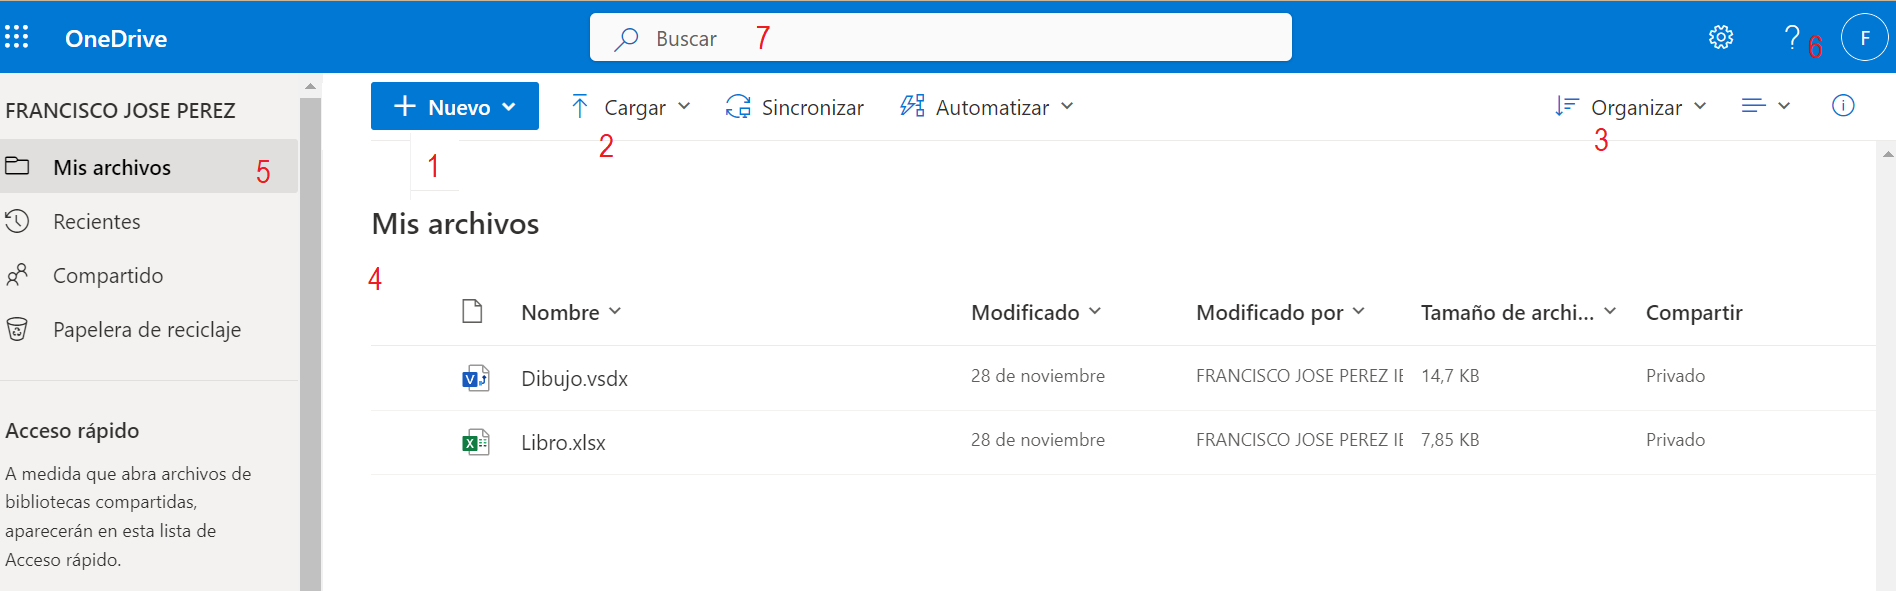Viewport: 1896px width, 591px height.
Task: Click the OneDrive header link
Action: 116,39
